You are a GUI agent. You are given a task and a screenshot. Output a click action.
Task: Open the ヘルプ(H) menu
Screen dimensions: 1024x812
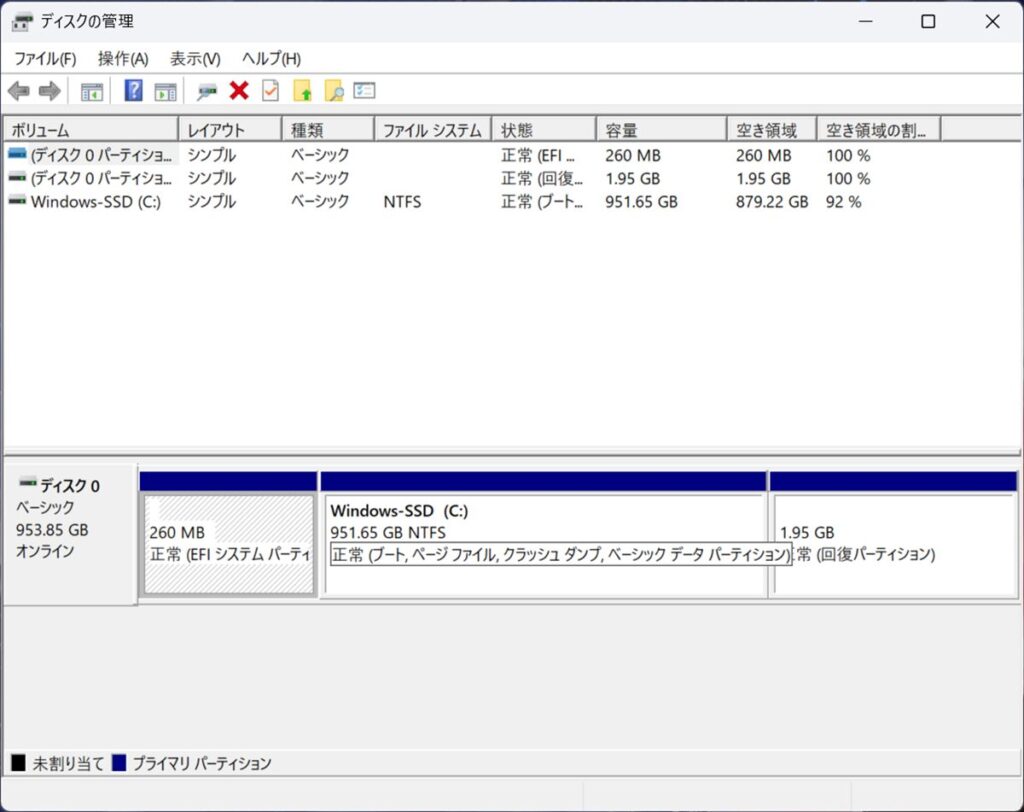pos(272,59)
